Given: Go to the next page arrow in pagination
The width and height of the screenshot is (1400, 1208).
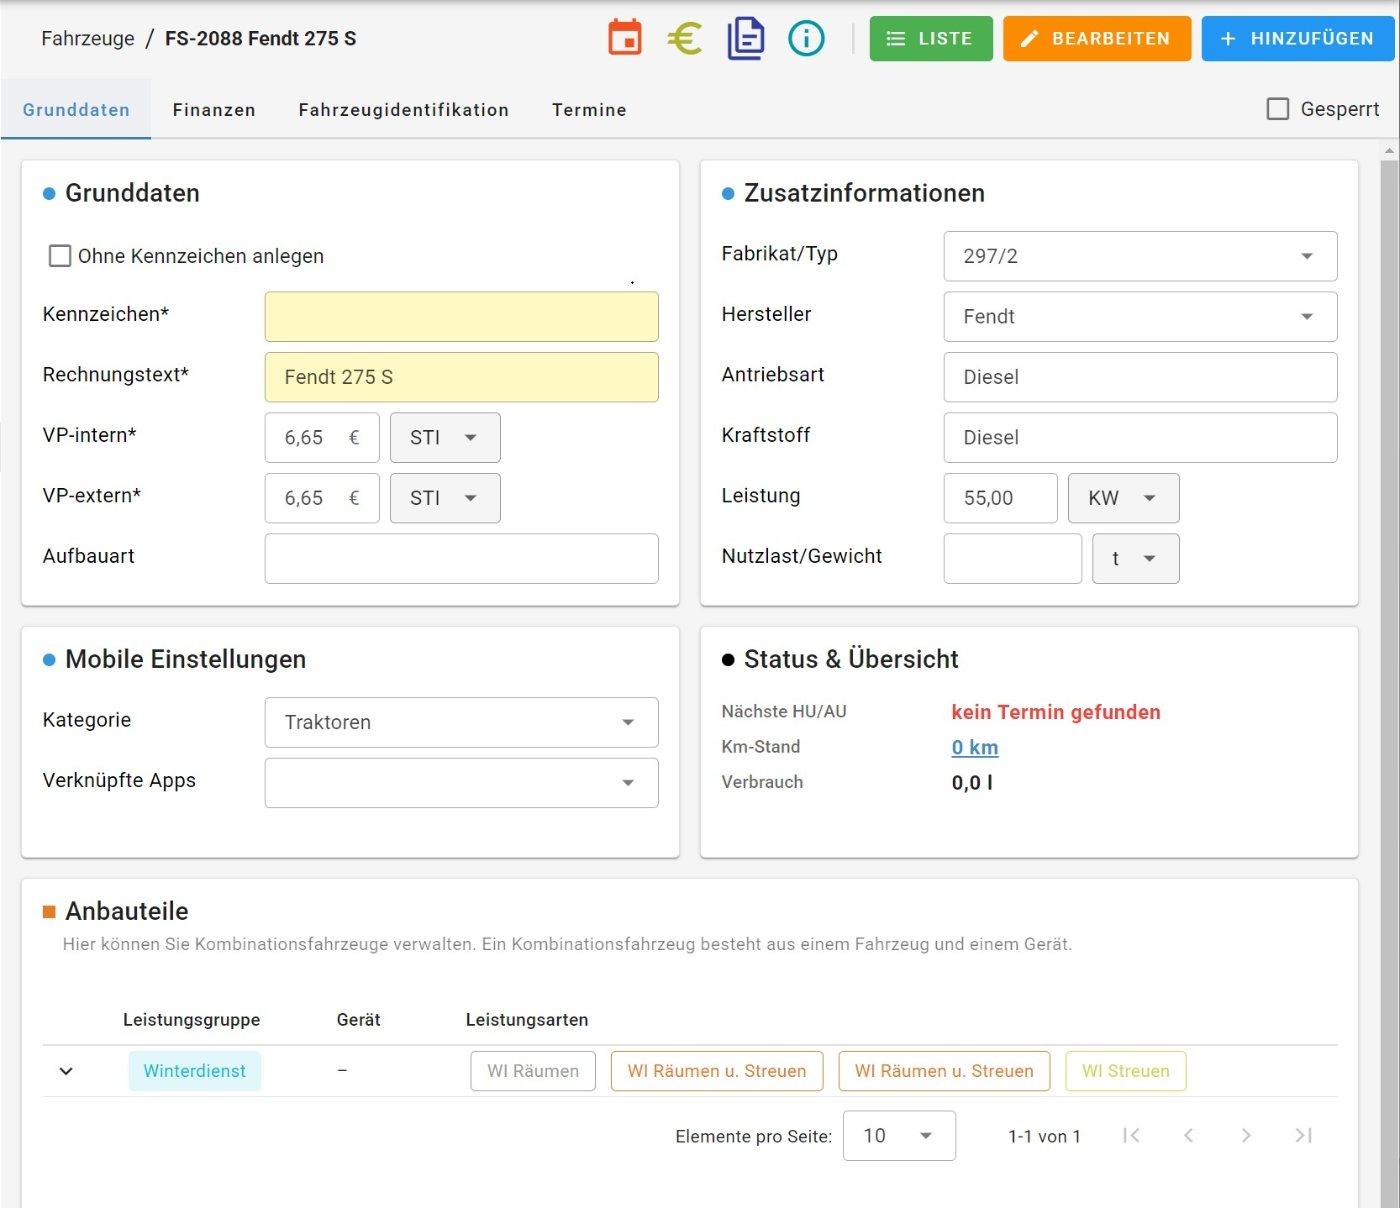Looking at the screenshot, I should click(1246, 1135).
